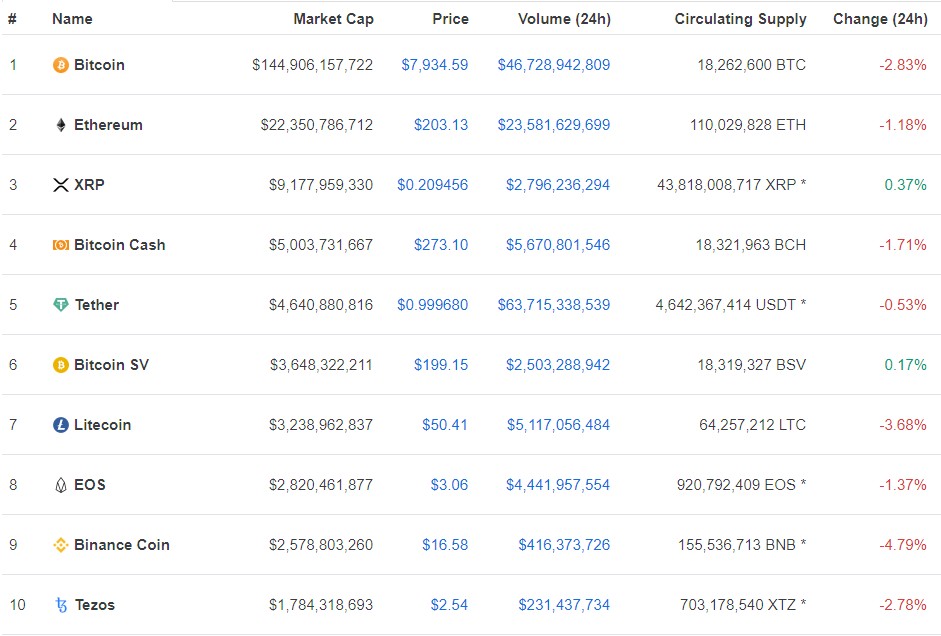Screen dimensions: 941x636
Task: Click Tezos price $2.54
Action: [449, 605]
